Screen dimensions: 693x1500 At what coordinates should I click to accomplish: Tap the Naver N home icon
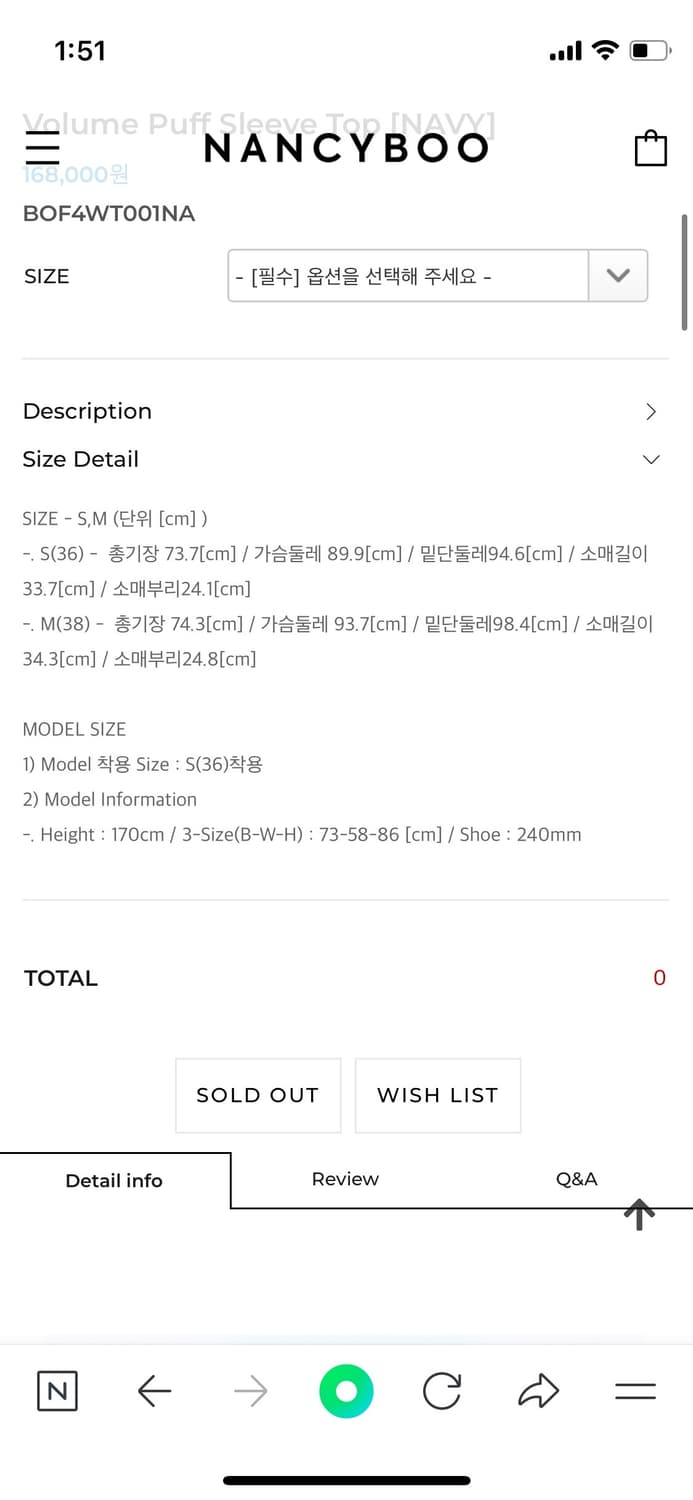pos(57,1390)
